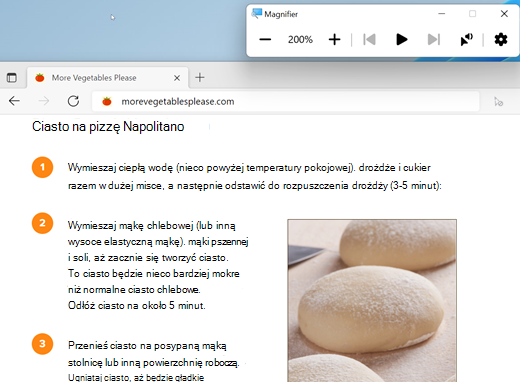This screenshot has height=382, width=520.
Task: Click the tomato site icon in address bar
Action: (x=107, y=101)
